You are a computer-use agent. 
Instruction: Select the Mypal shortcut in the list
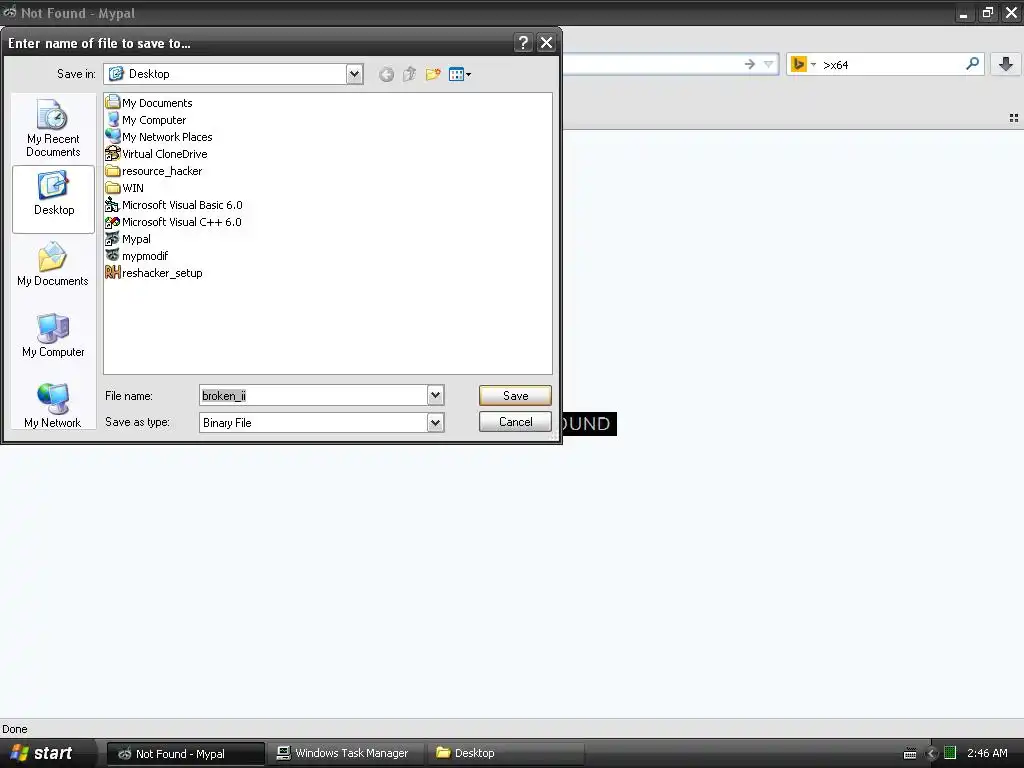point(128,238)
